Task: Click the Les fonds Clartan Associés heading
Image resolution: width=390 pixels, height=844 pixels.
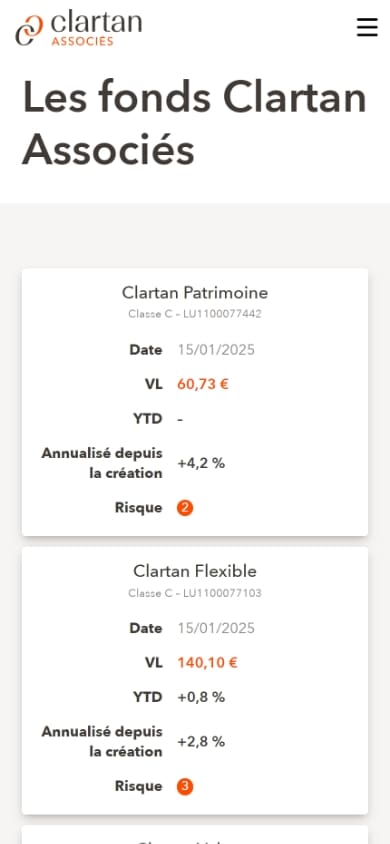Action: click(x=195, y=123)
